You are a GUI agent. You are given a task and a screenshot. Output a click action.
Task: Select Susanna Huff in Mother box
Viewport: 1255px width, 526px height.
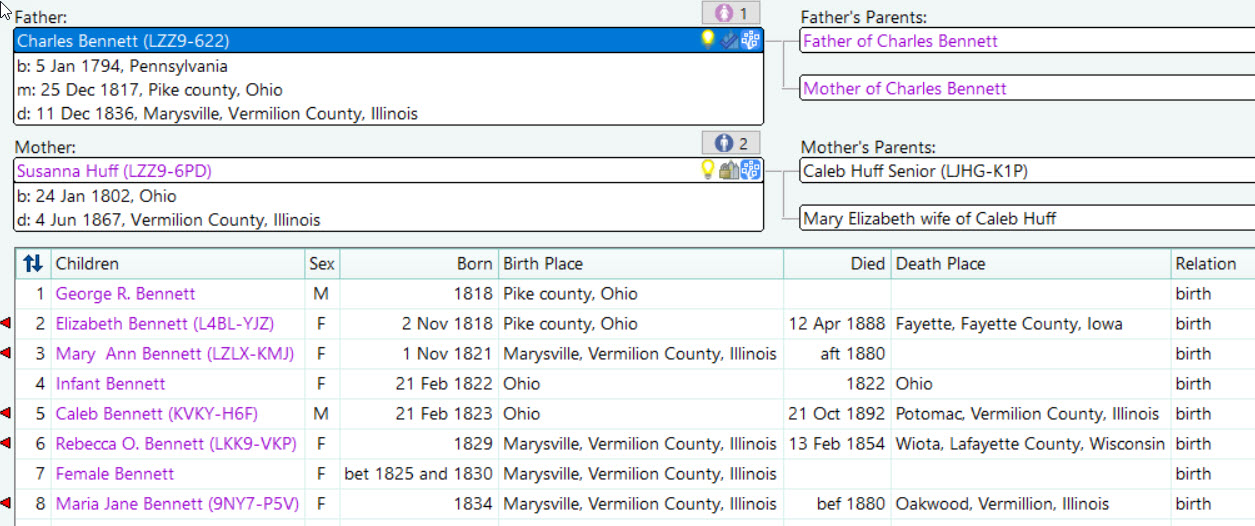[x=114, y=171]
